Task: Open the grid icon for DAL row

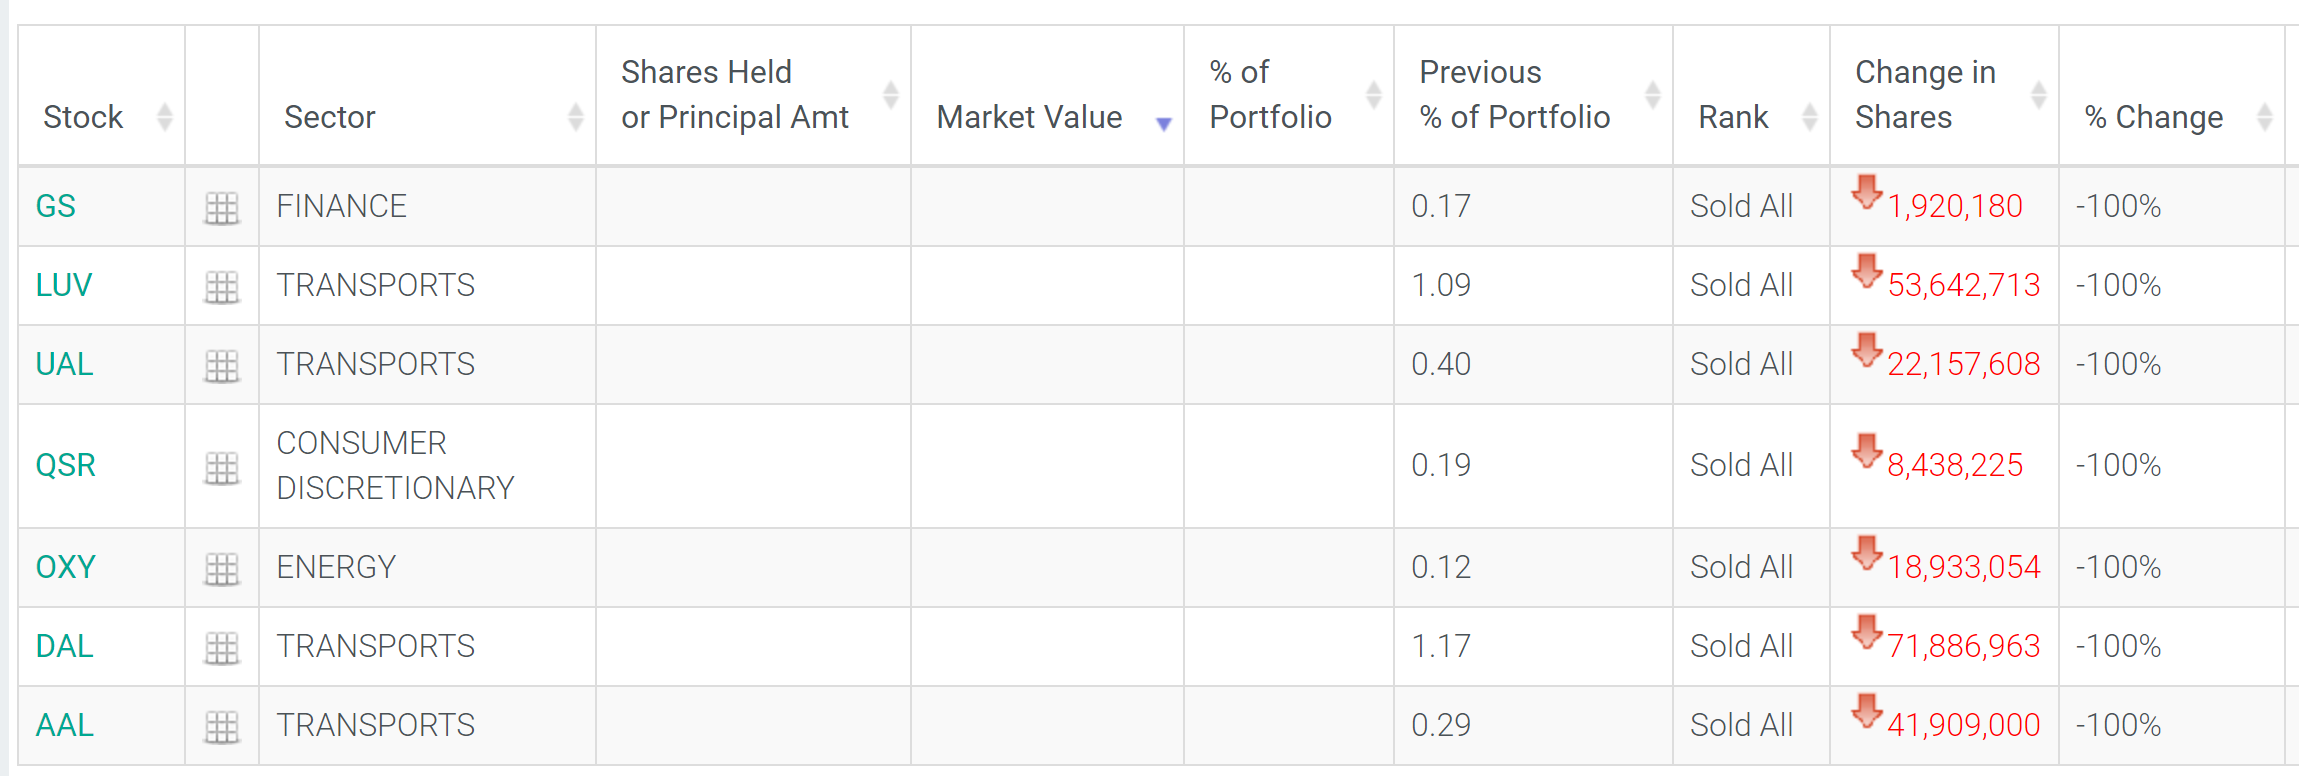Action: (x=222, y=648)
